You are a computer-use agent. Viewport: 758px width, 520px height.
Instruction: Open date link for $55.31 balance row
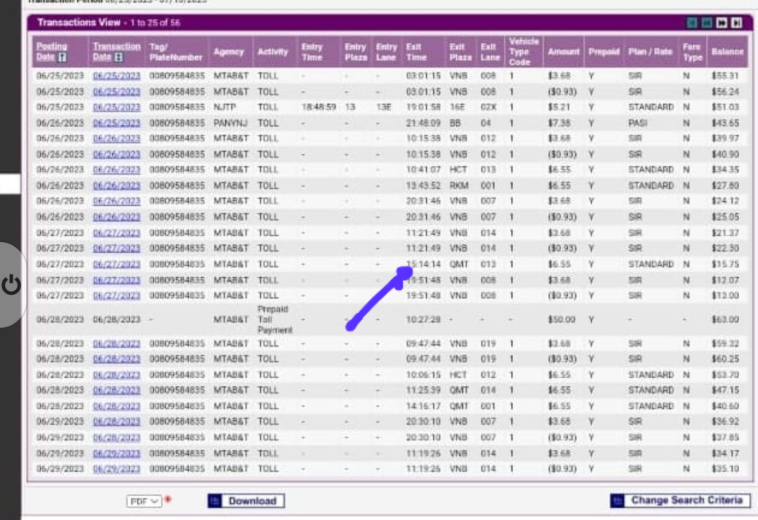click(x=117, y=76)
